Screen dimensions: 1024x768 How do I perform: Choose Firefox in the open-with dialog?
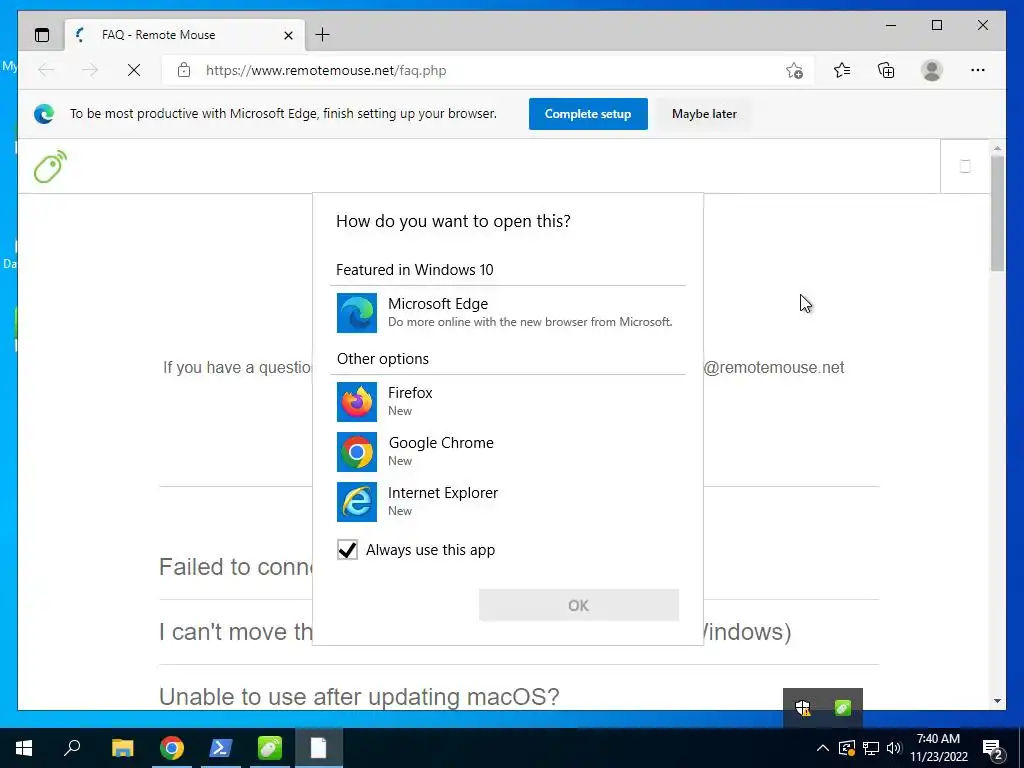[x=507, y=402]
